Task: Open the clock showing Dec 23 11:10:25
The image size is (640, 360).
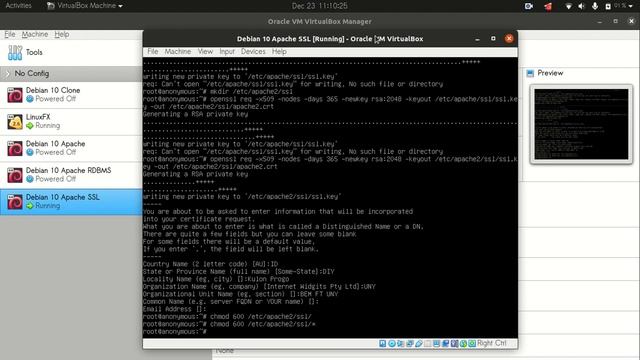Action: coord(320,6)
